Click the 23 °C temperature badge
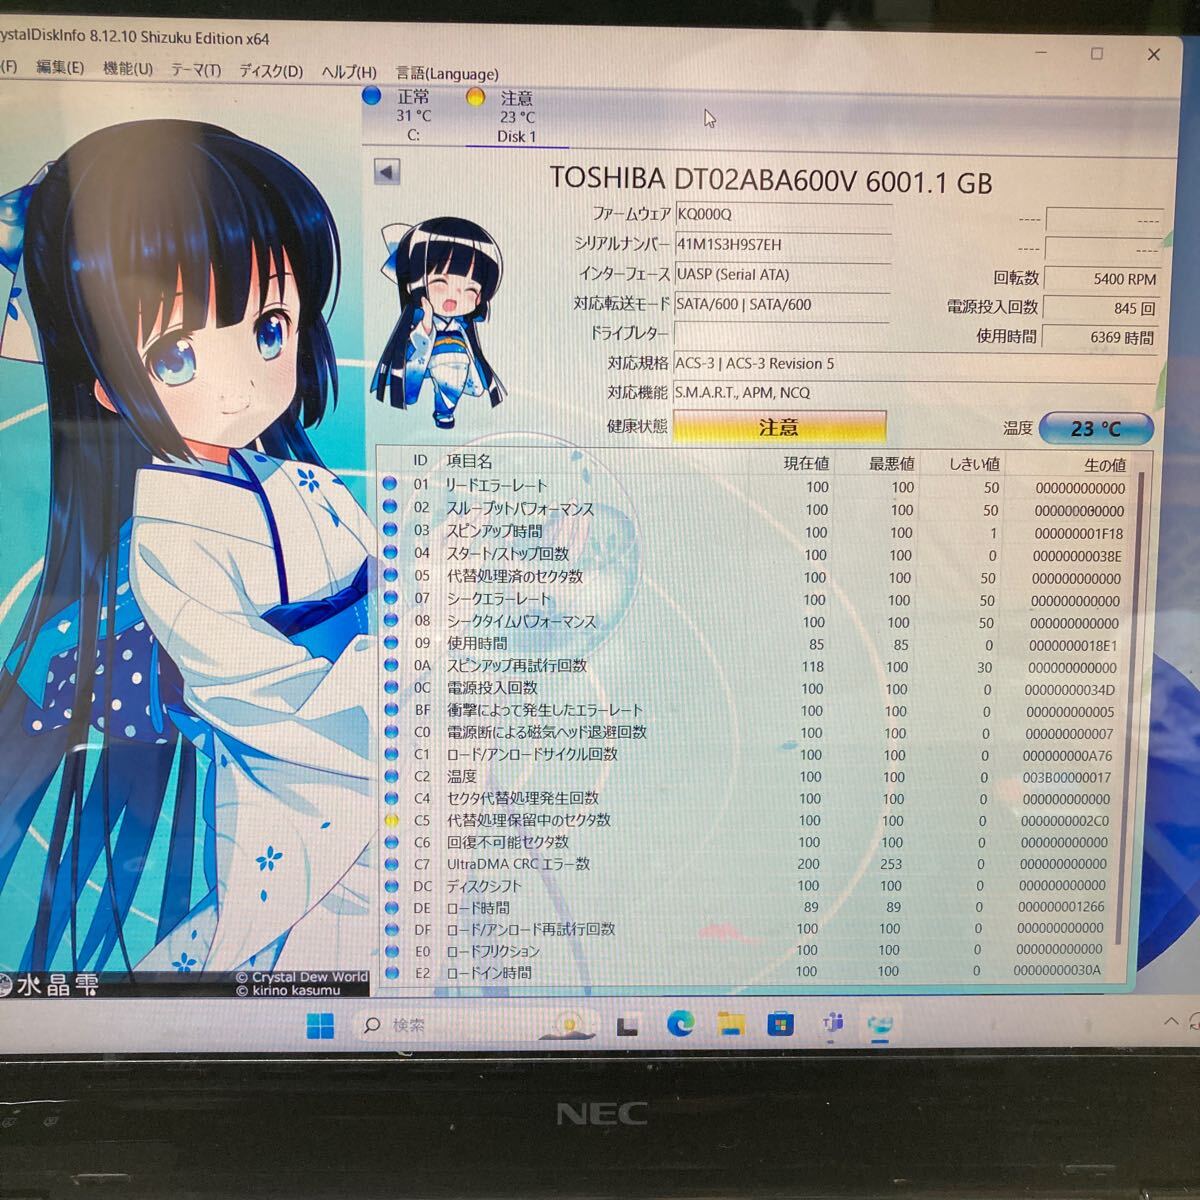The image size is (1200, 1200). coord(1096,428)
